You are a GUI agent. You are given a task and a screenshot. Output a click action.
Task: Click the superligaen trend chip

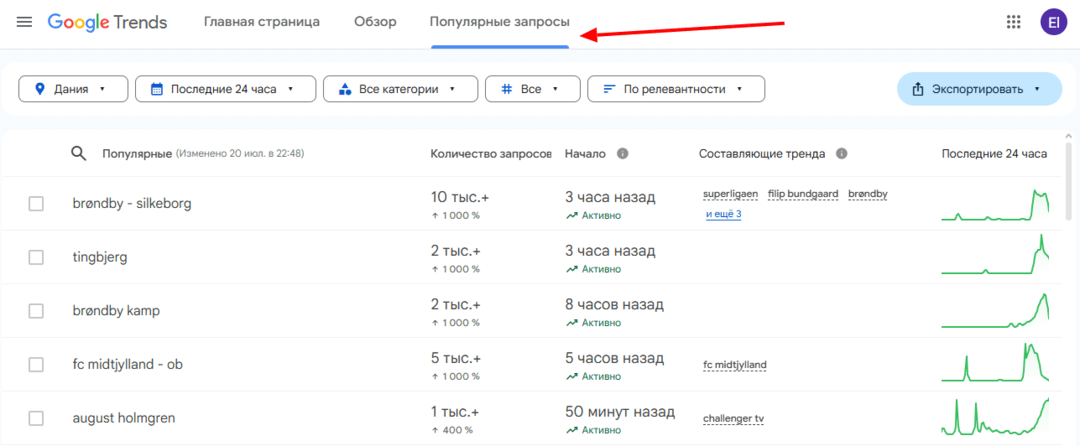tap(730, 194)
